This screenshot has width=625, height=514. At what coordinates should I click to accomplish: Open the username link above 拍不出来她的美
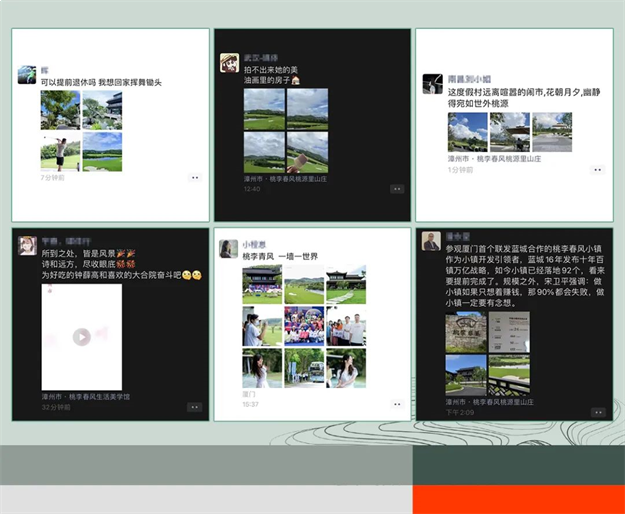261,58
